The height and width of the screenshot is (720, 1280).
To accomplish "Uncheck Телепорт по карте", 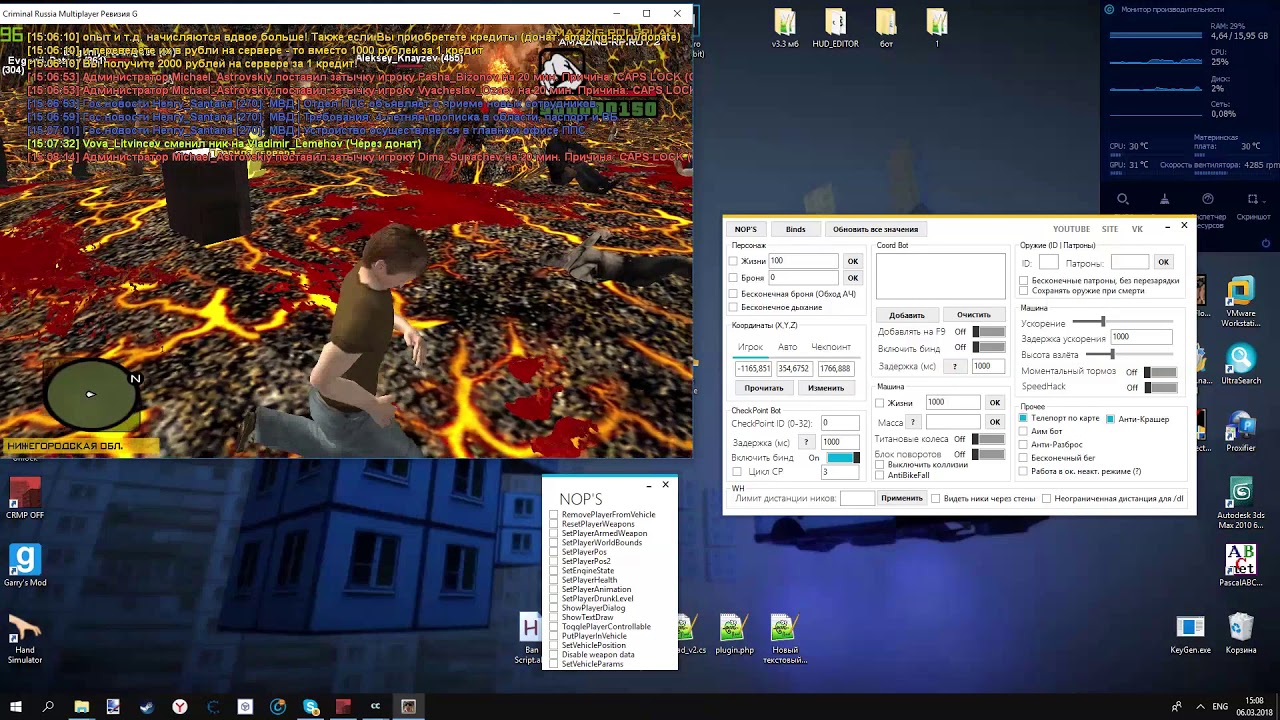I will (x=1023, y=419).
